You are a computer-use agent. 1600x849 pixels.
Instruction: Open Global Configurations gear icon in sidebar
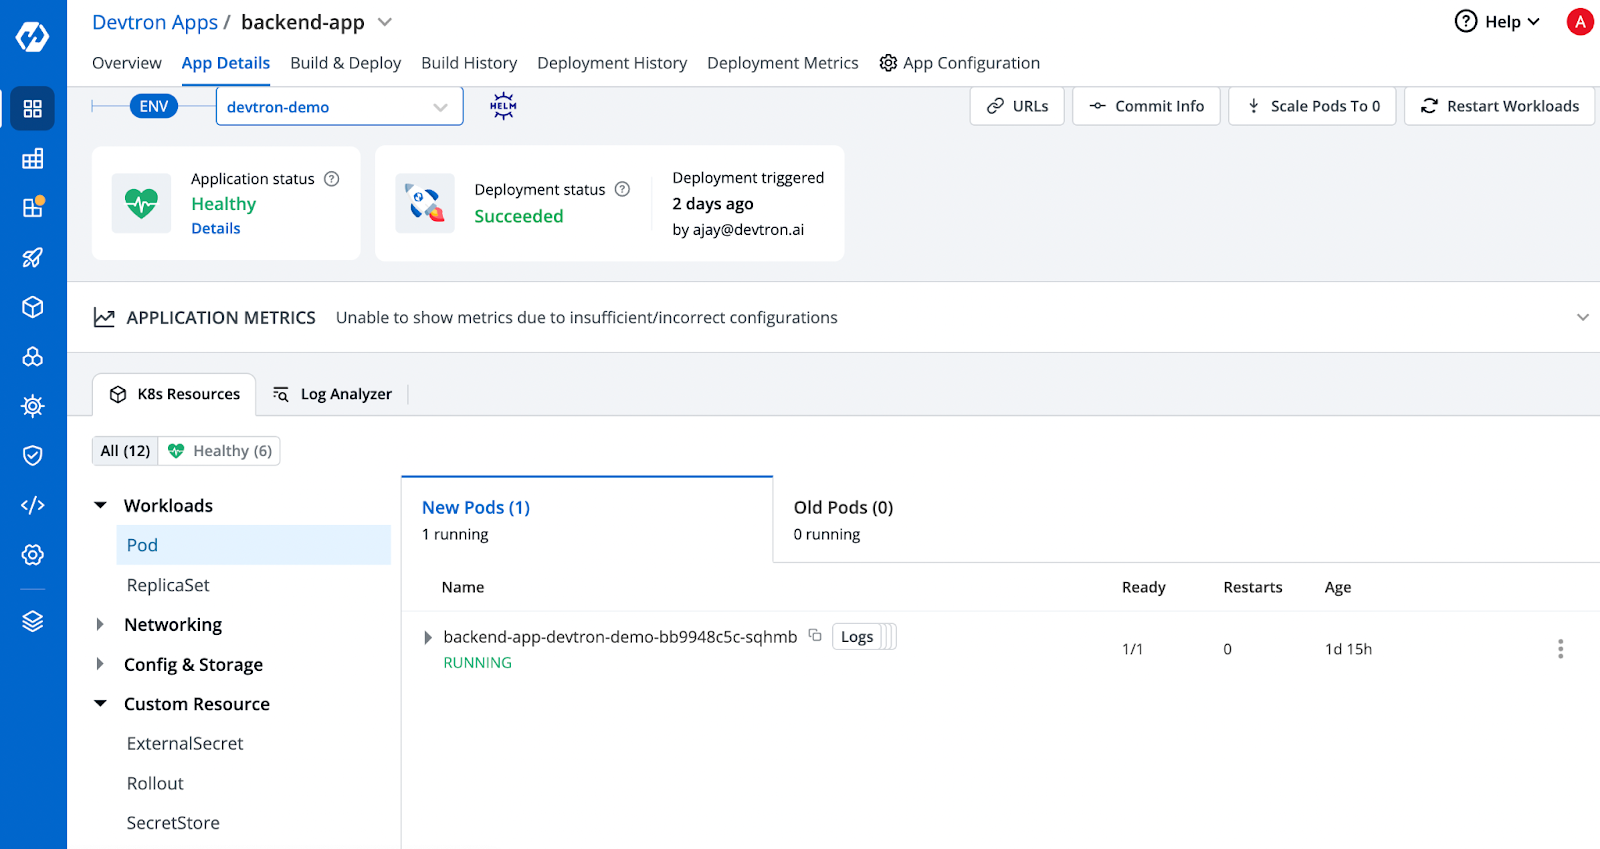[x=32, y=555]
